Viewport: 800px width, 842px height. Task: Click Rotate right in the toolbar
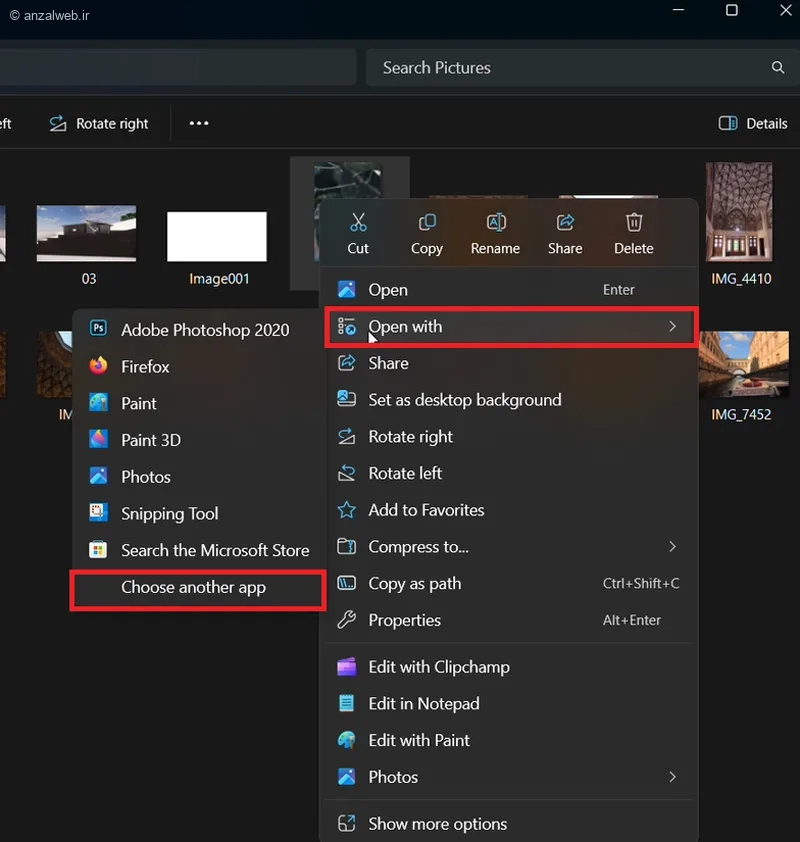(99, 124)
